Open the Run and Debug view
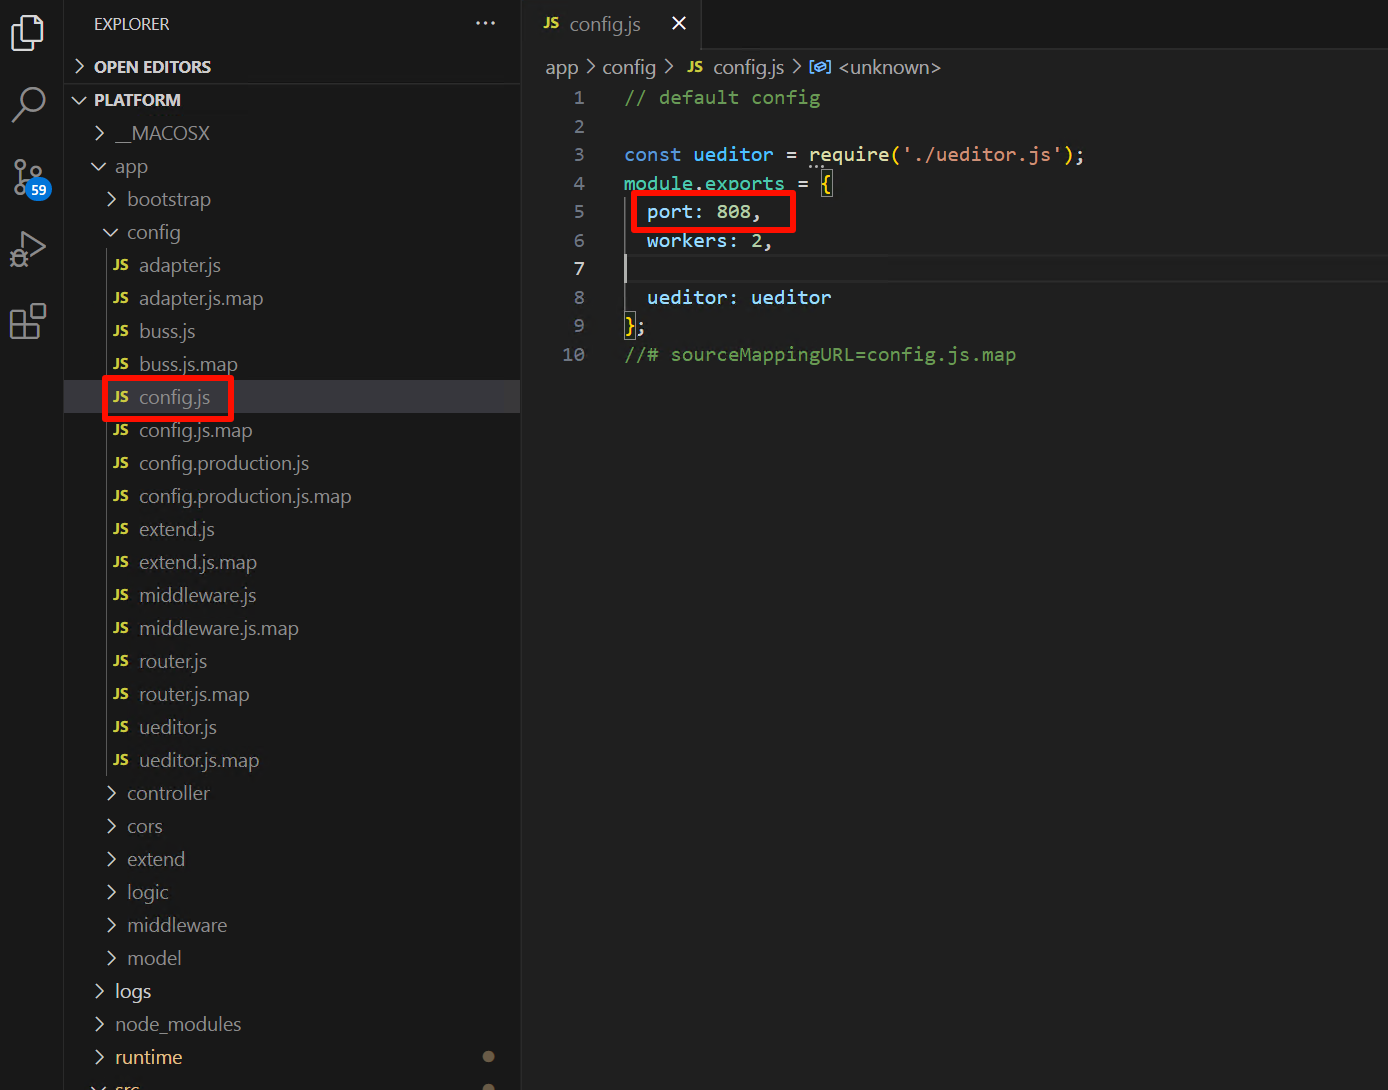 click(x=28, y=250)
